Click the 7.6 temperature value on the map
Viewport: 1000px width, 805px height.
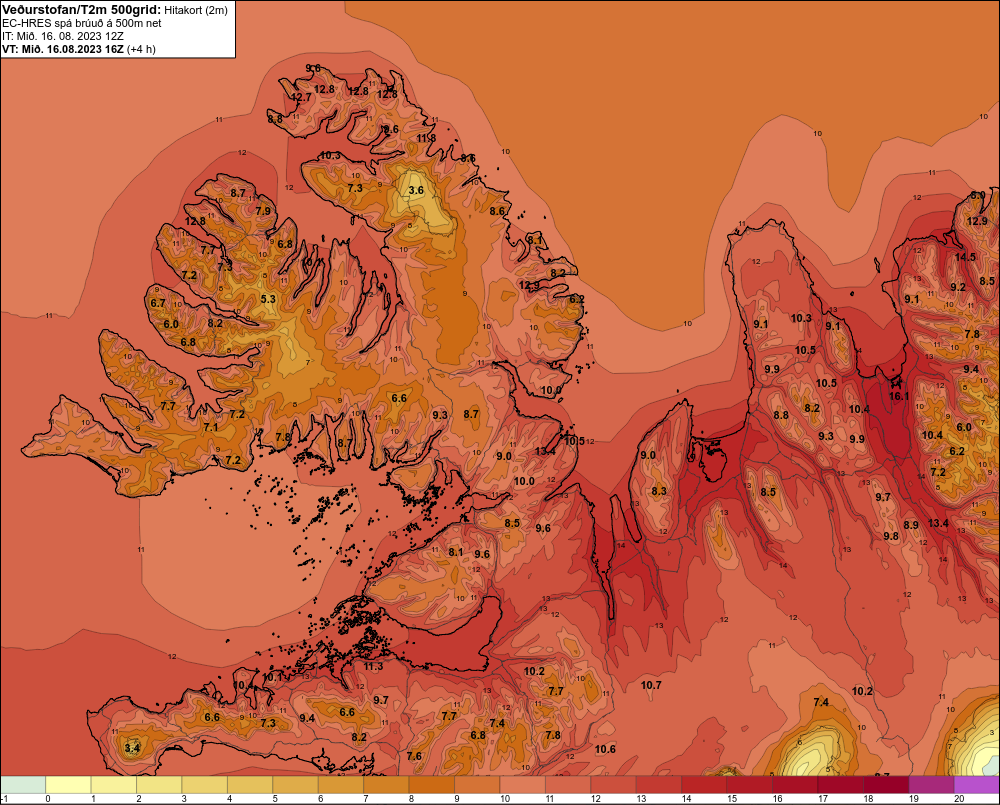pyautogui.click(x=414, y=756)
